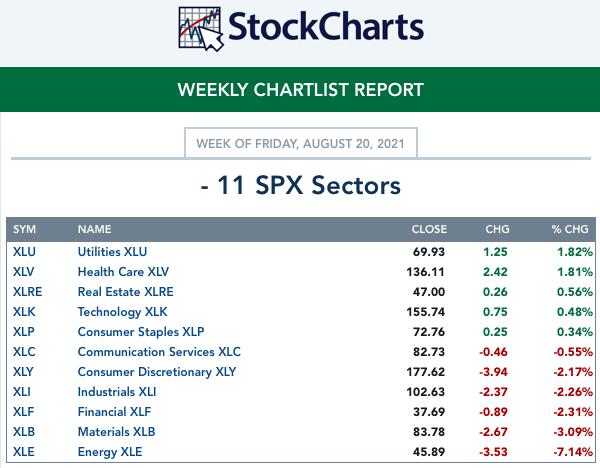Click the Weekly ChartList Report banner
The height and width of the screenshot is (468, 600).
tap(300, 90)
